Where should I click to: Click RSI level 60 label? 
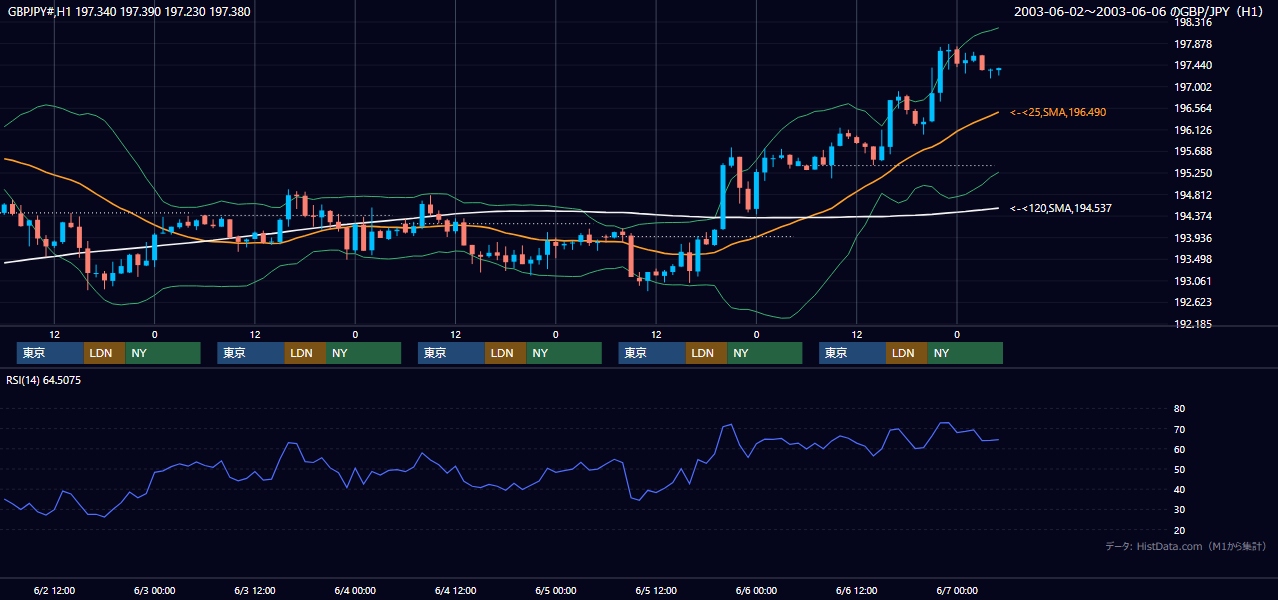point(1179,449)
